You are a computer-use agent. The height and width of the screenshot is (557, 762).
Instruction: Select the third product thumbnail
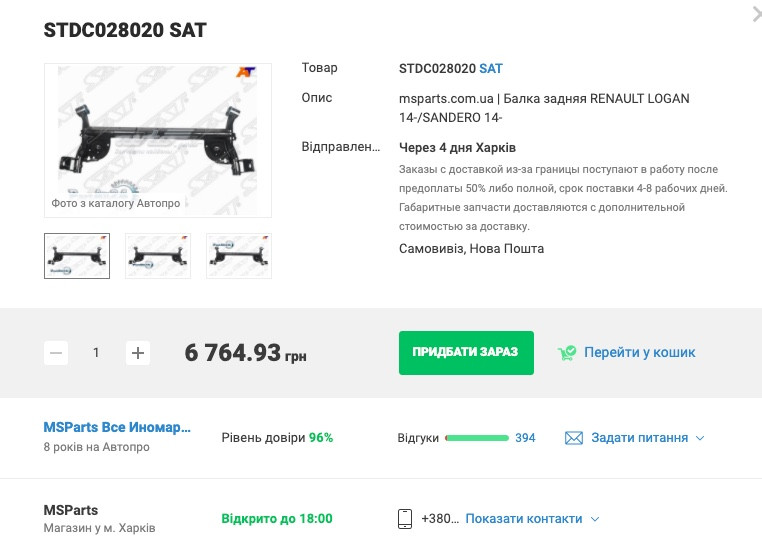239,256
